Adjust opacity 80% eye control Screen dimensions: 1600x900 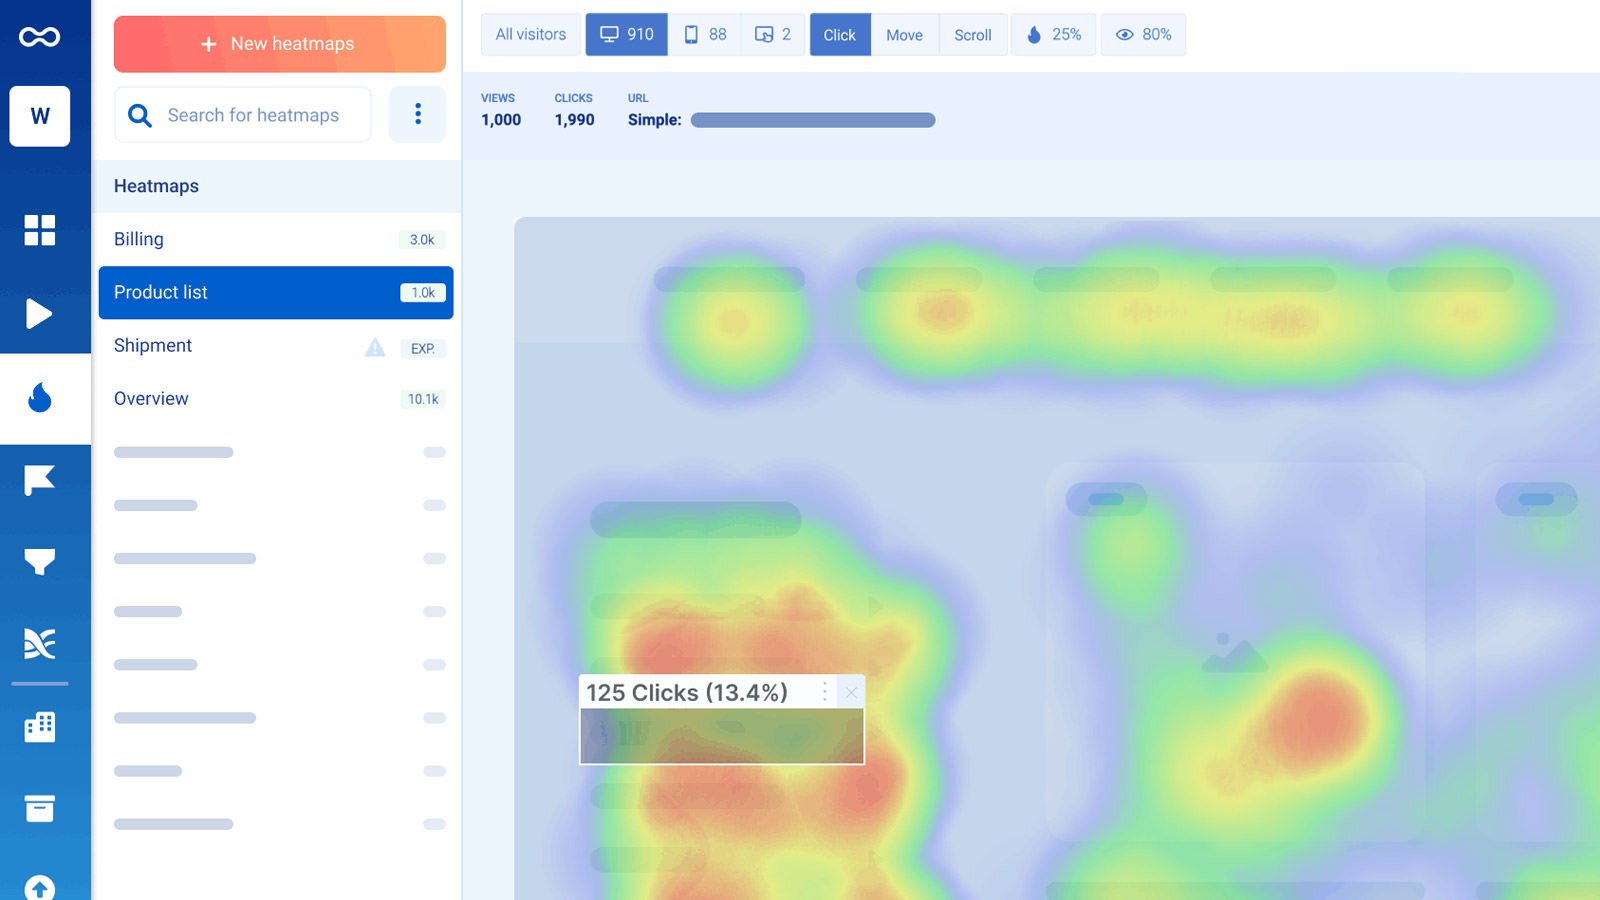coord(1144,34)
